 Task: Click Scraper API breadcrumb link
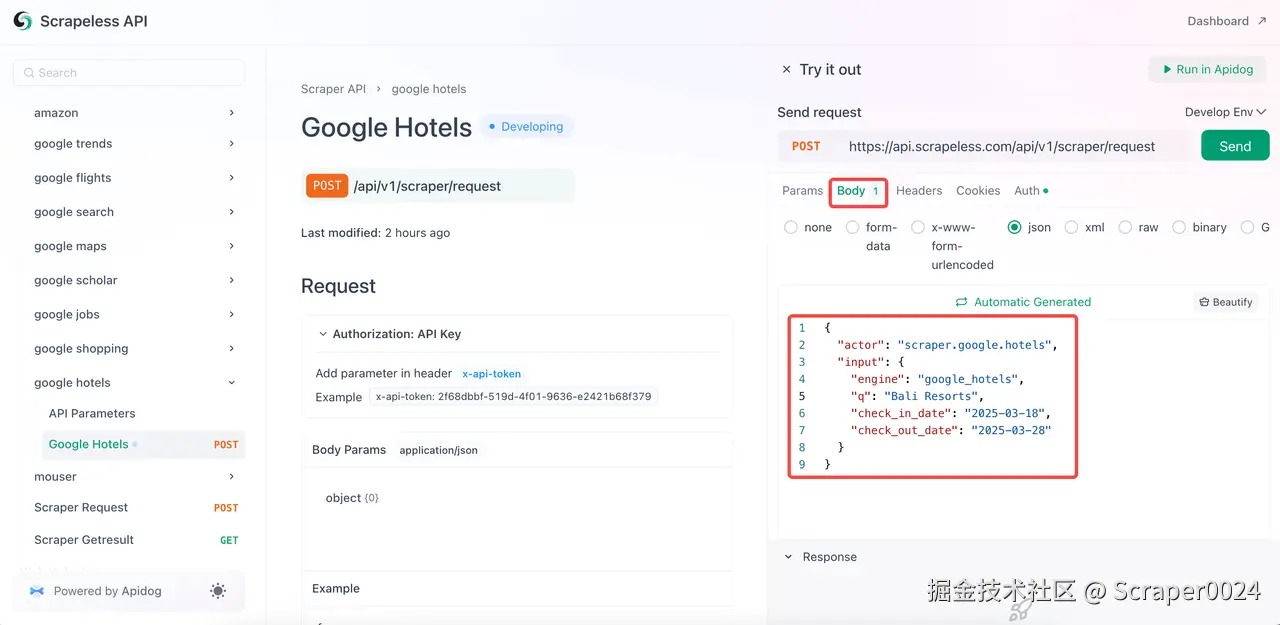pos(333,89)
